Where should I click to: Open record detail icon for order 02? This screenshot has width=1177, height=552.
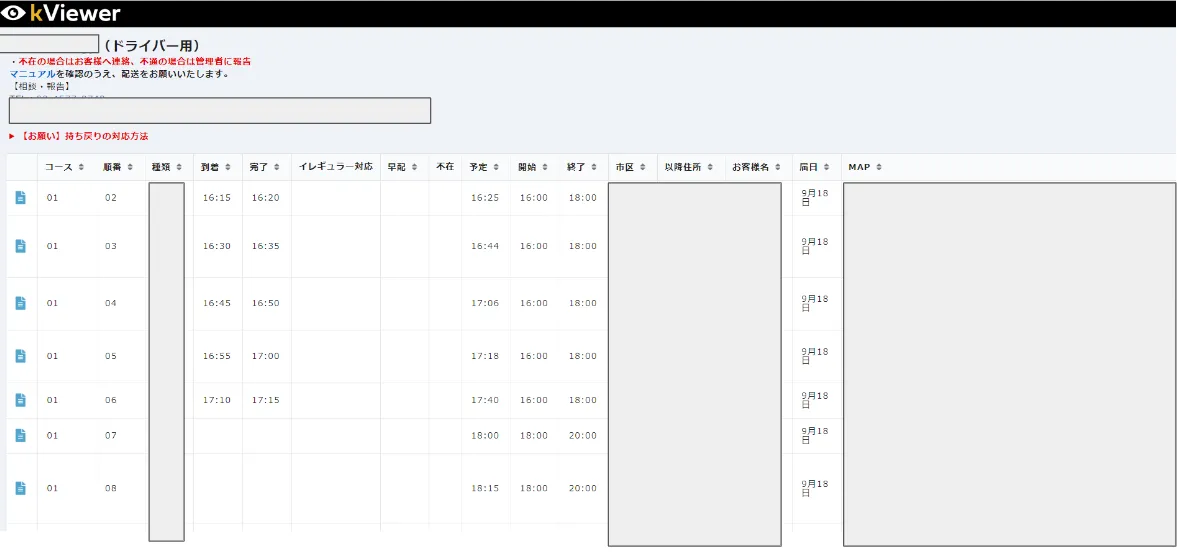click(x=21, y=198)
